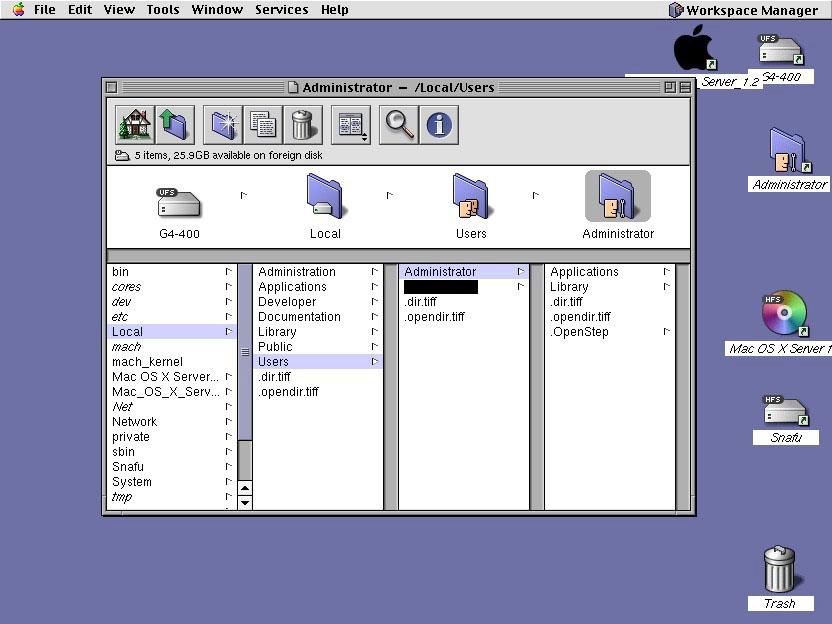Expand Applications arrow in second column
Screen dimensions: 832x624
click(x=375, y=287)
